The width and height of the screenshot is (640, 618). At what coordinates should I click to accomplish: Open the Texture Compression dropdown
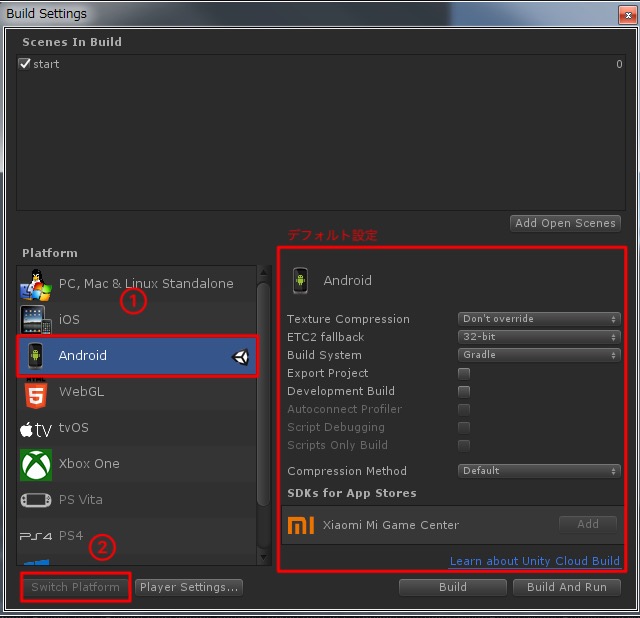(539, 319)
